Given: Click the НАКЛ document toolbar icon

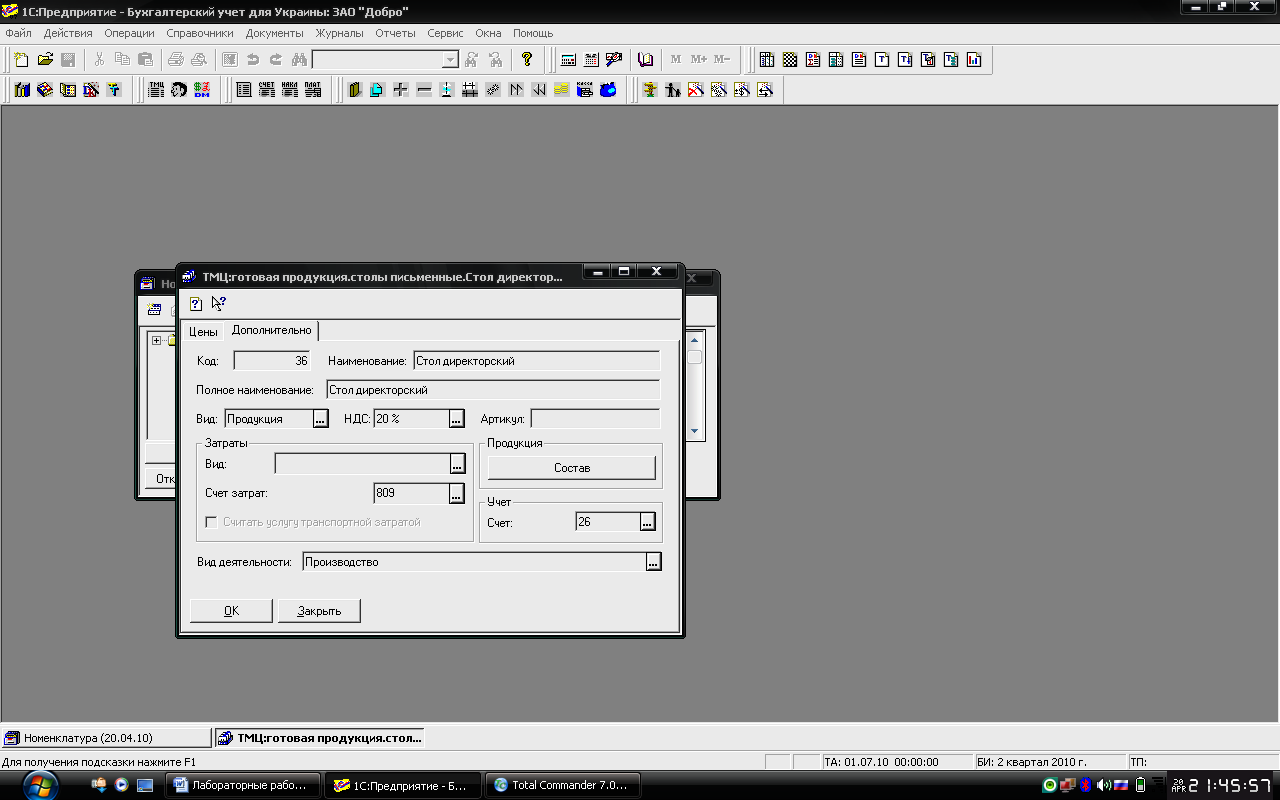Looking at the screenshot, I should (x=290, y=90).
